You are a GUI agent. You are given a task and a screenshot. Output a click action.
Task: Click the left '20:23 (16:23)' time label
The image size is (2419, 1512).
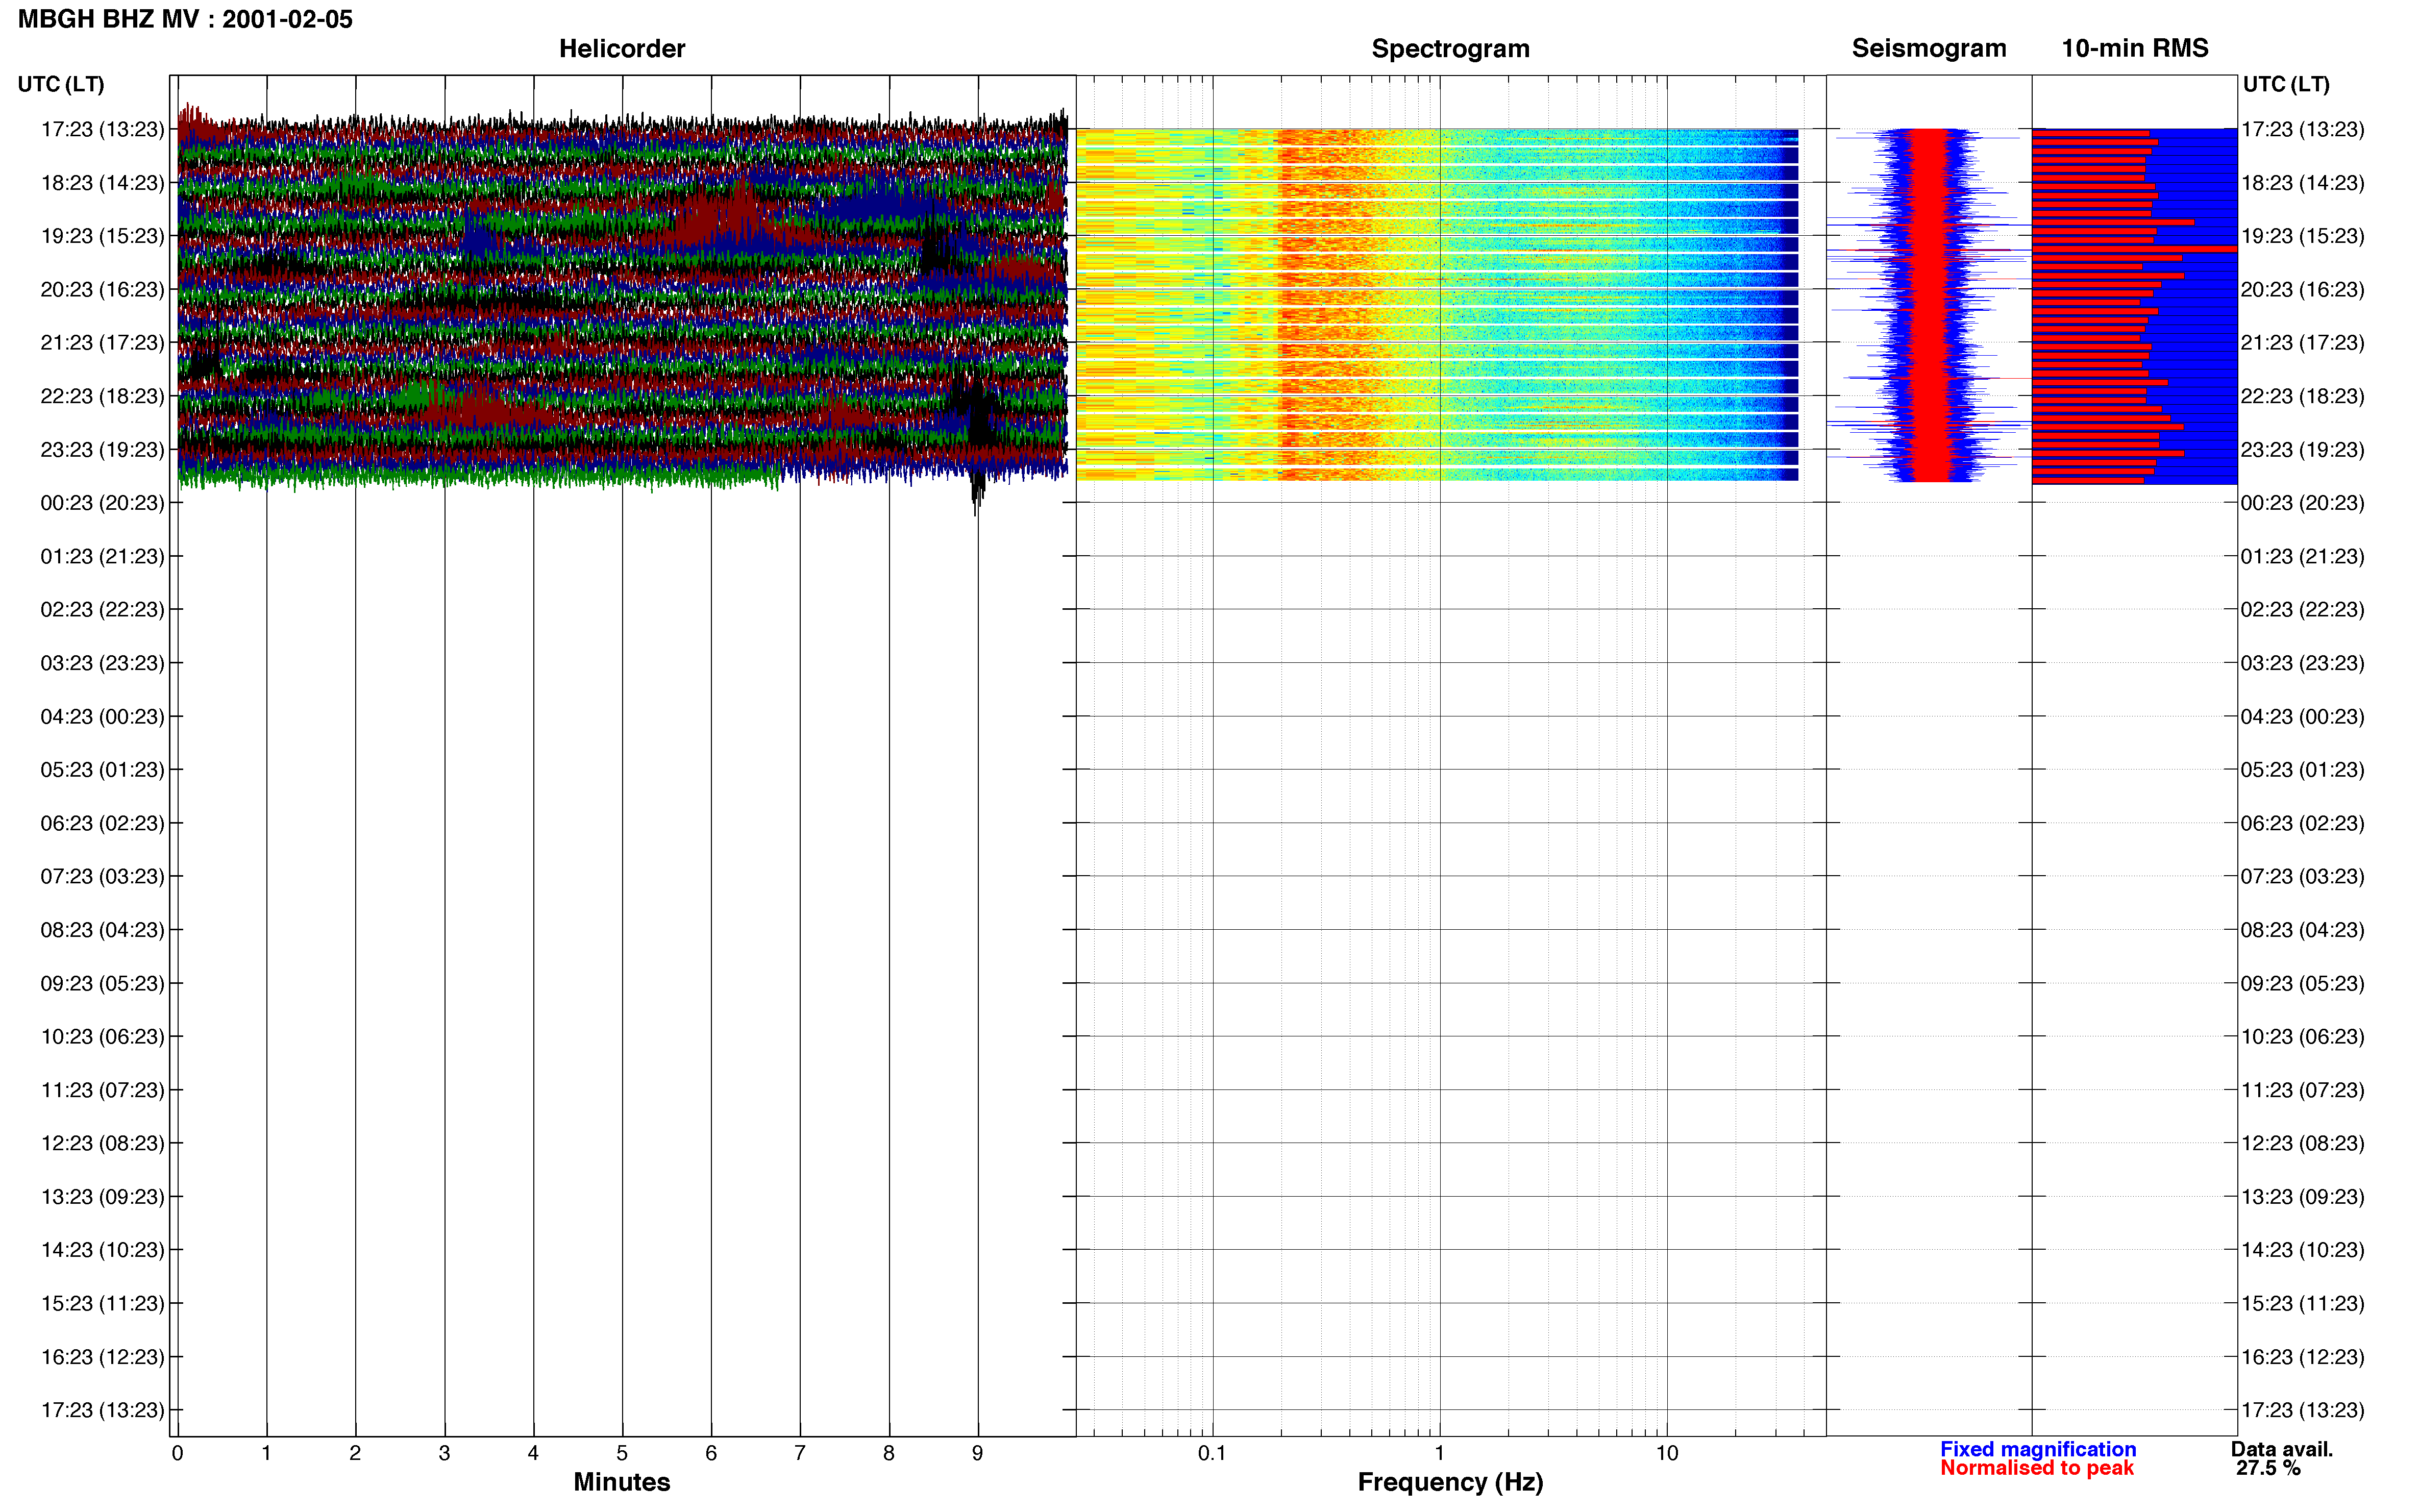(102, 289)
